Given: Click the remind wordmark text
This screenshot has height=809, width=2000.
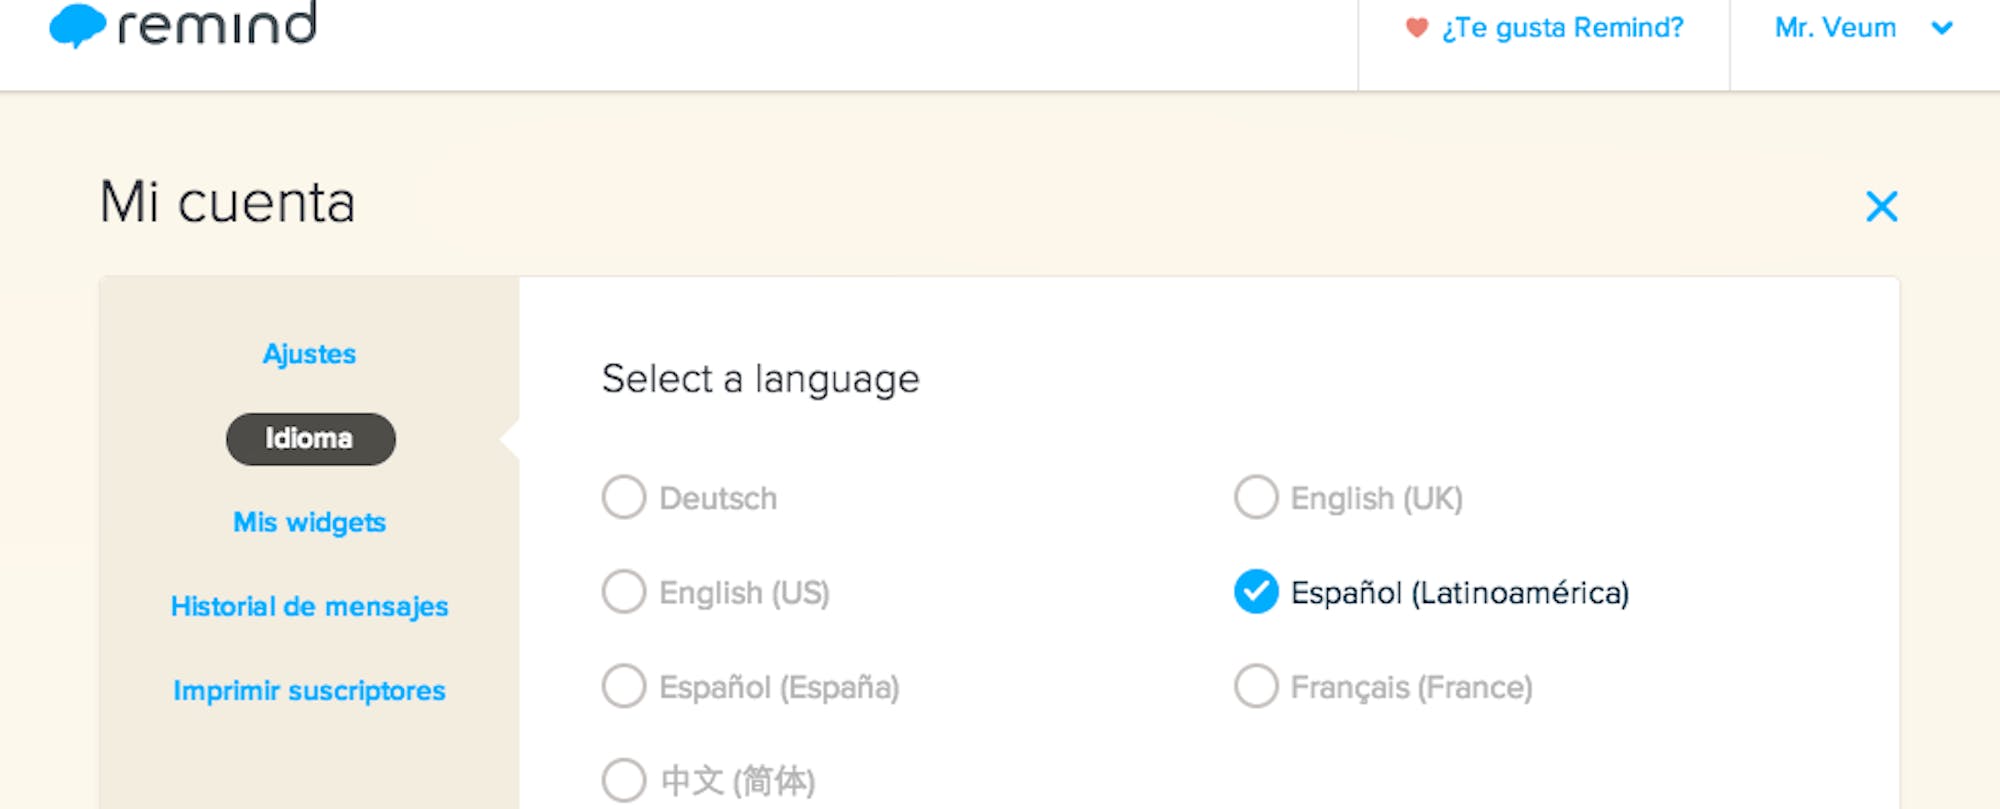Looking at the screenshot, I should pyautogui.click(x=217, y=24).
